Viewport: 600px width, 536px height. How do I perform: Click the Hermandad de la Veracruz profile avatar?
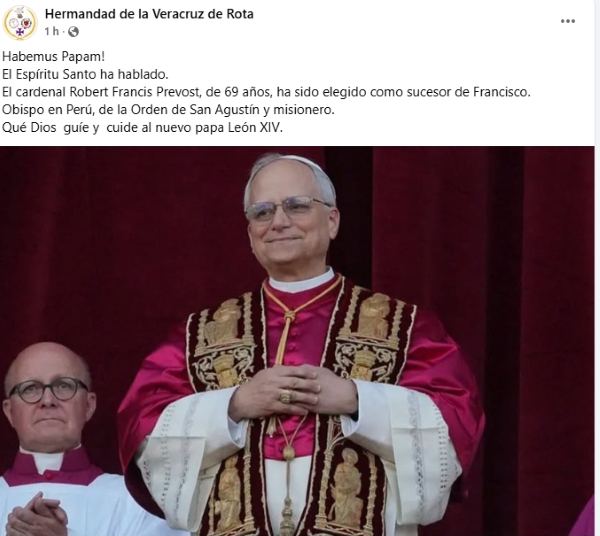pyautogui.click(x=20, y=23)
